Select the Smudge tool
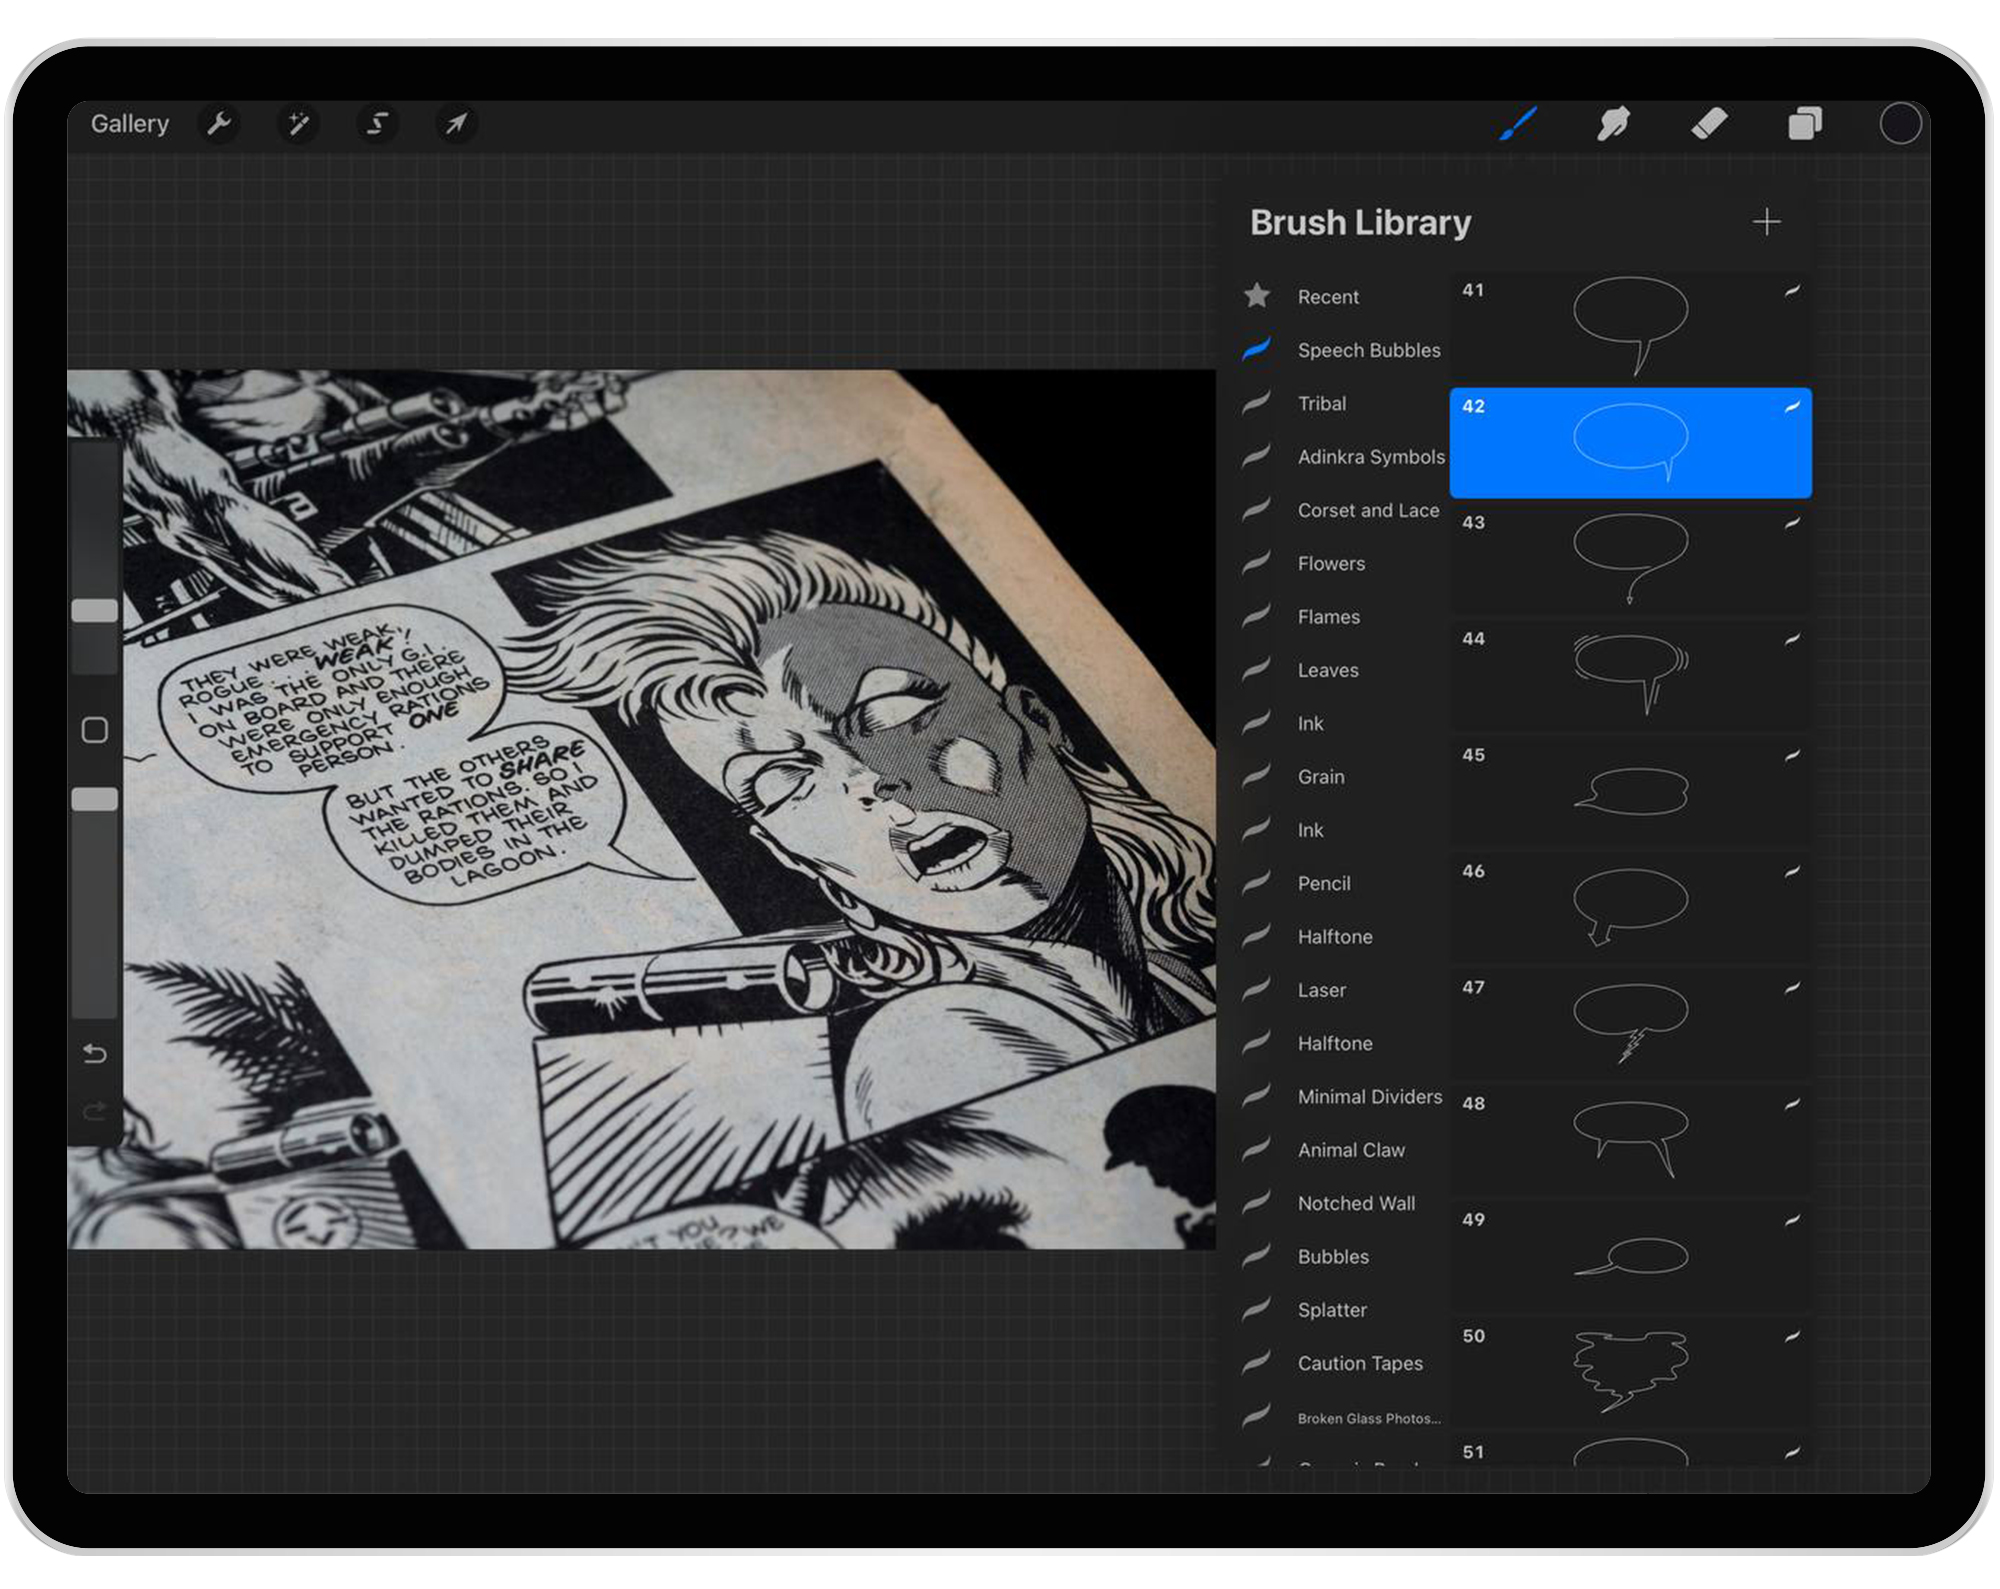This screenshot has height=1589, width=2000. [x=1614, y=124]
